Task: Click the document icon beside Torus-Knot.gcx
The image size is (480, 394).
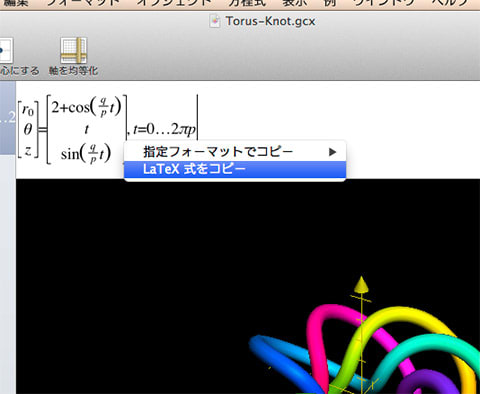Action: point(215,21)
